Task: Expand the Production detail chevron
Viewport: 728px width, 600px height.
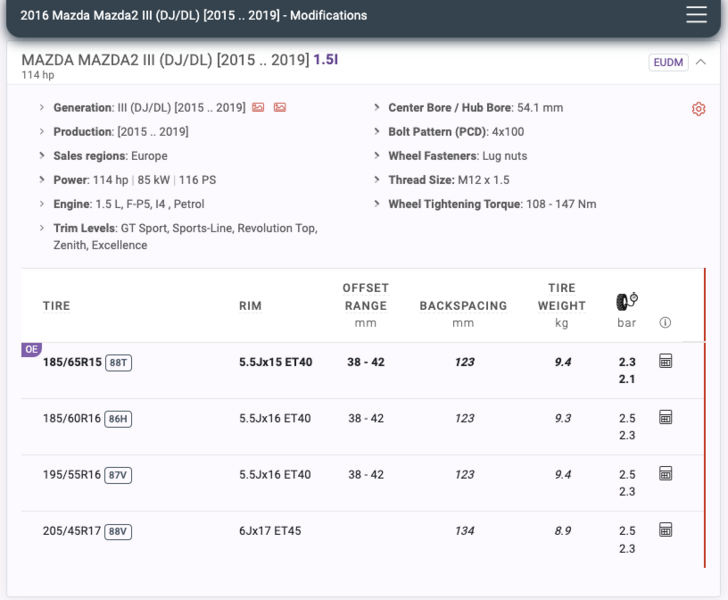Action: coord(42,131)
